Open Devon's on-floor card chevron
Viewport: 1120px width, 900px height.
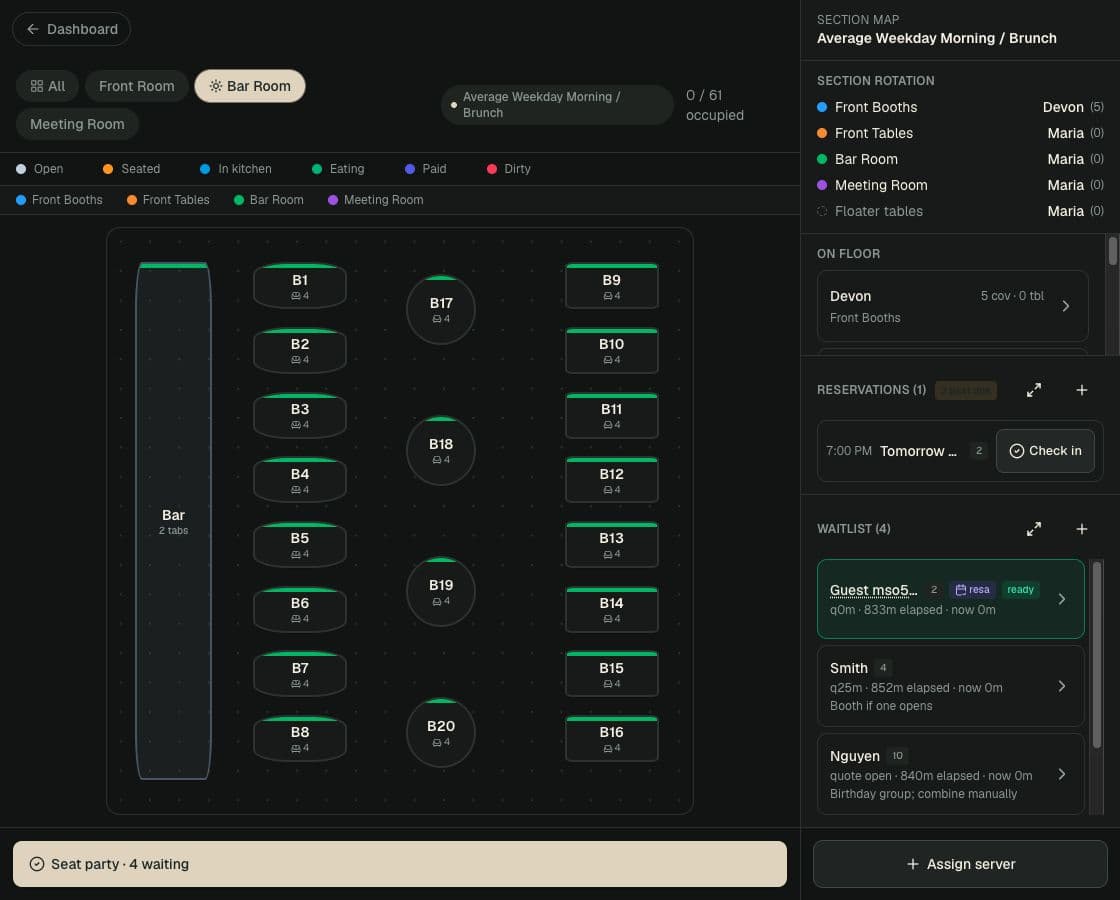pos(1066,306)
